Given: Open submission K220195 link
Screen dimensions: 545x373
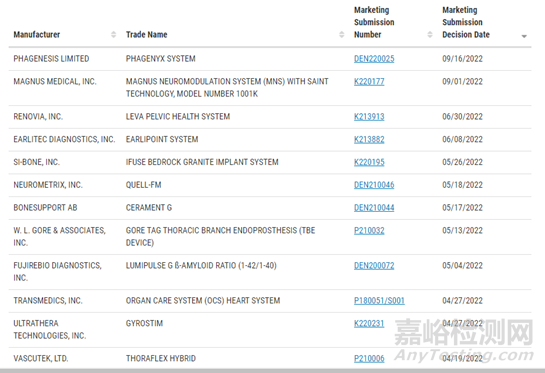Looking at the screenshot, I should [369, 162].
